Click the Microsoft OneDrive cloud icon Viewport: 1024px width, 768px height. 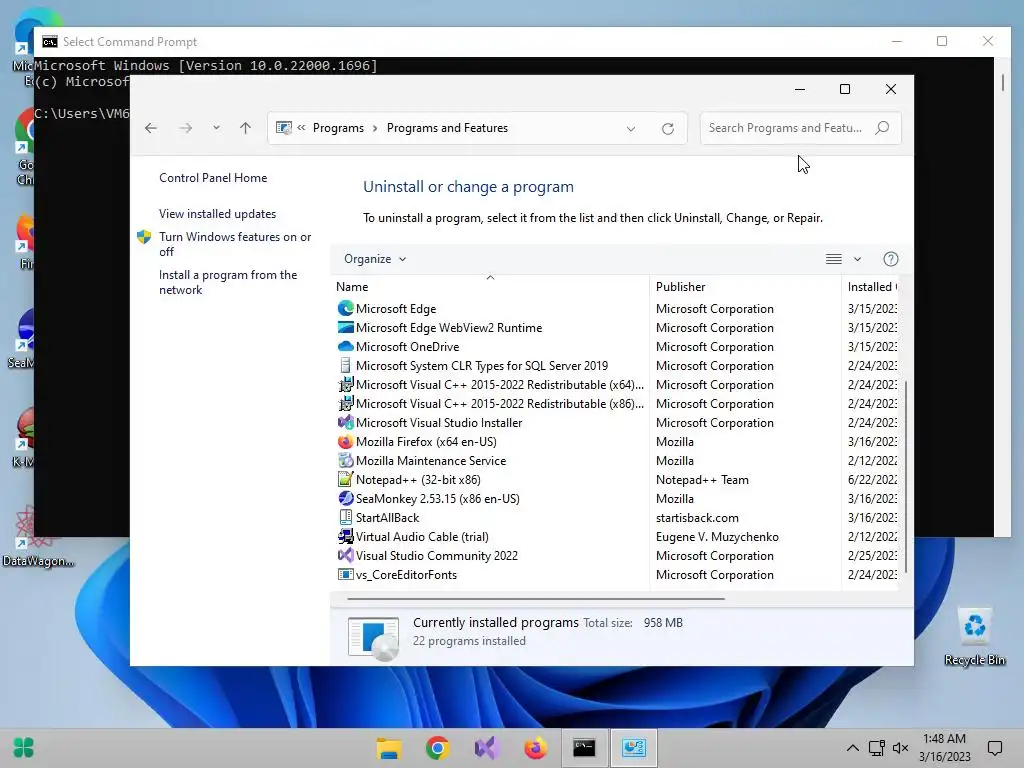click(345, 346)
